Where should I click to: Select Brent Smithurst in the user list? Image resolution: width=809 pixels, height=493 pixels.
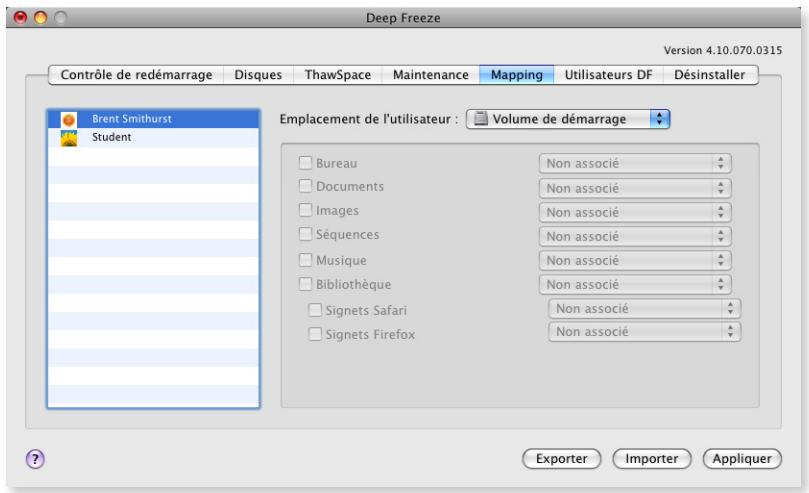[153, 119]
